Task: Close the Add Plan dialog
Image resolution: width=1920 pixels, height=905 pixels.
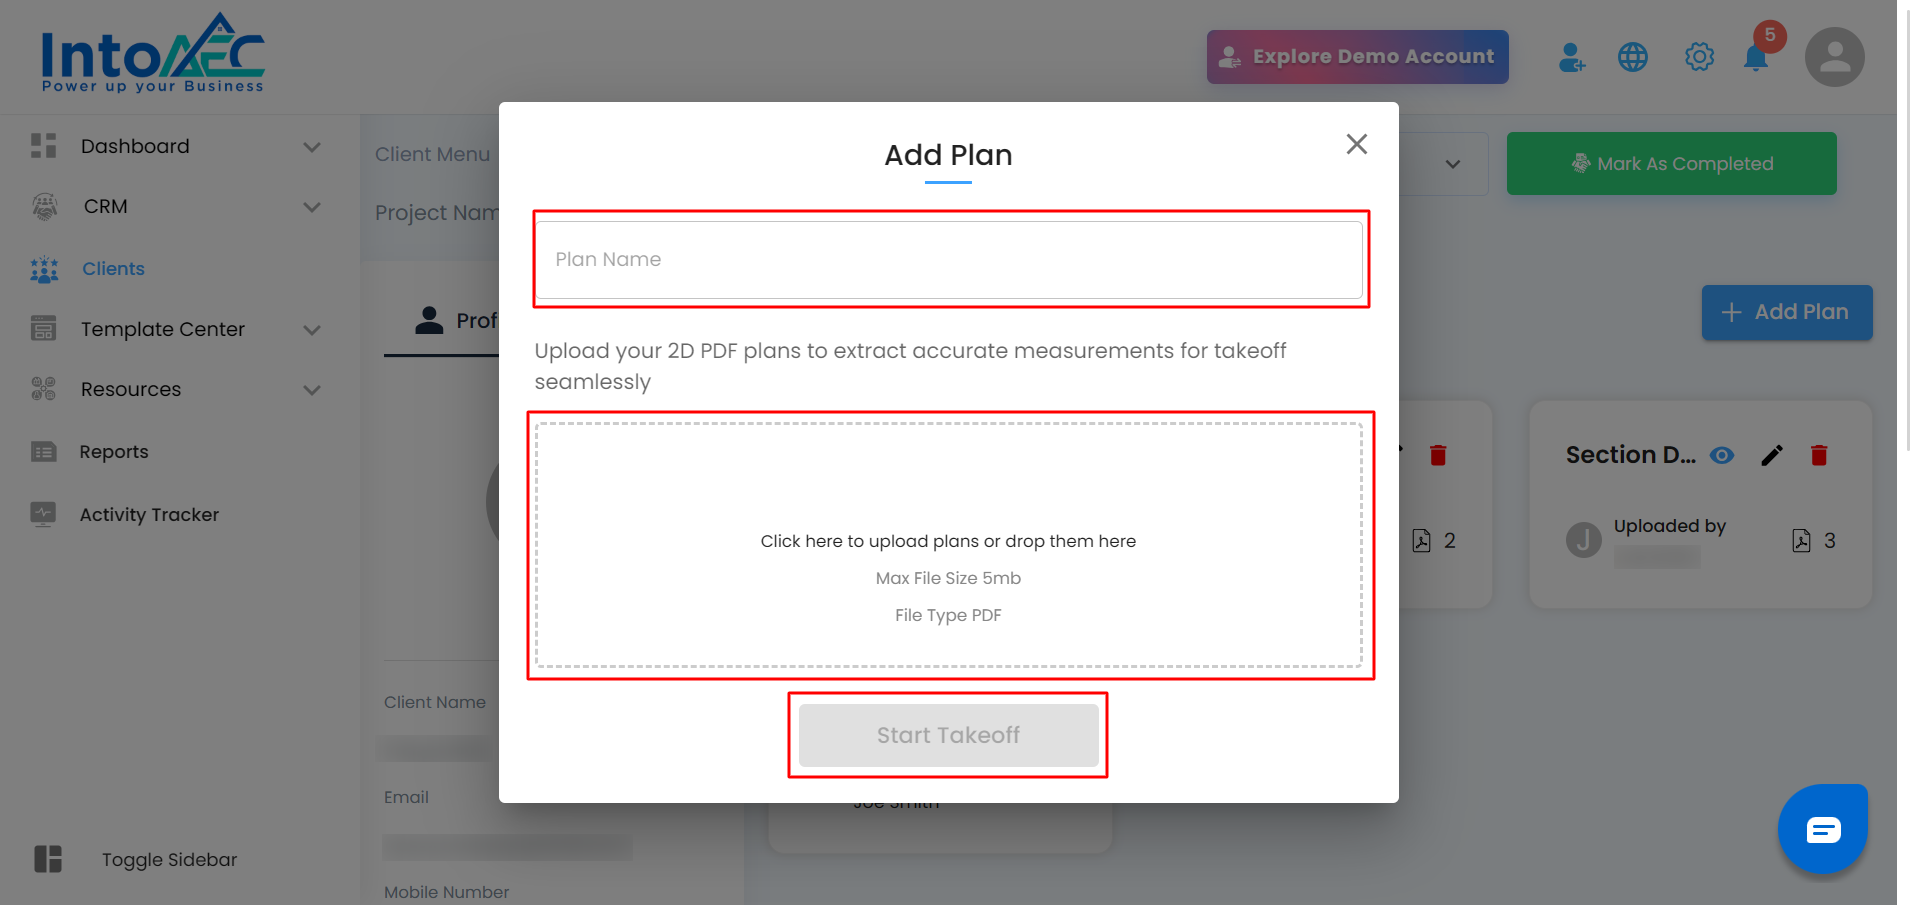Action: (x=1356, y=144)
